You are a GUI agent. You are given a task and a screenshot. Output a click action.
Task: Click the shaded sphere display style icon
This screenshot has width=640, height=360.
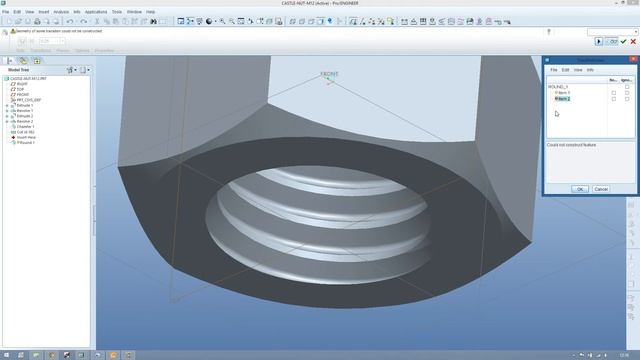pyautogui.click(x=209, y=21)
